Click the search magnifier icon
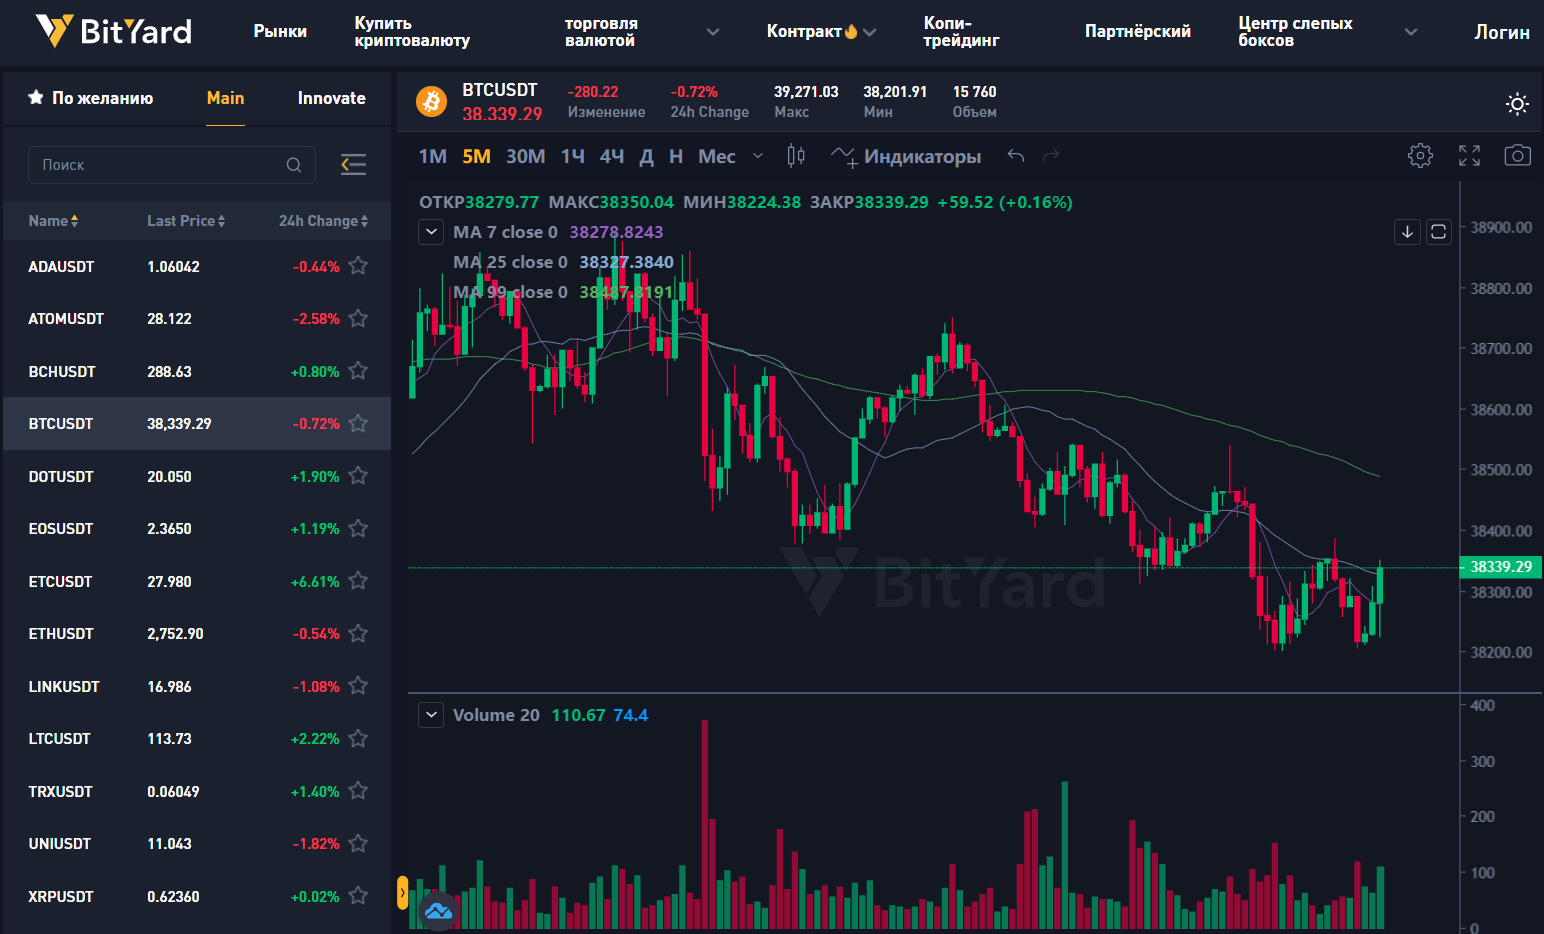The width and height of the screenshot is (1544, 934). pos(294,165)
